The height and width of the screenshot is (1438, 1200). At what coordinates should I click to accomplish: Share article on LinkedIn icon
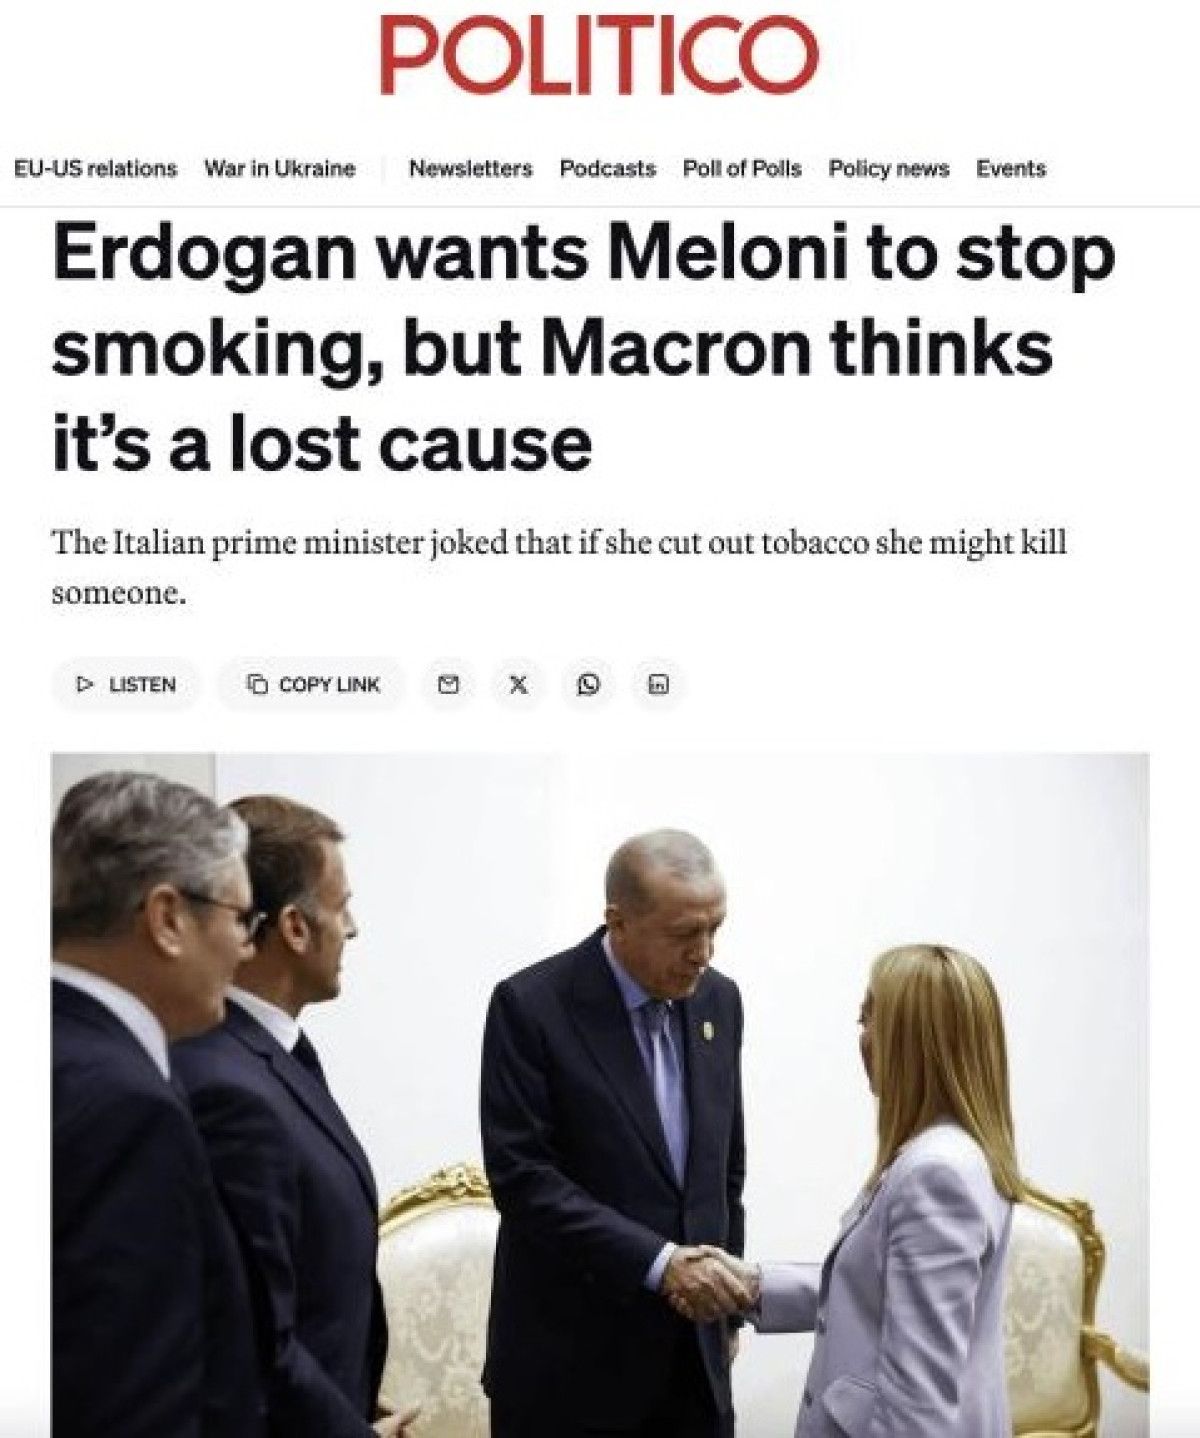658,685
